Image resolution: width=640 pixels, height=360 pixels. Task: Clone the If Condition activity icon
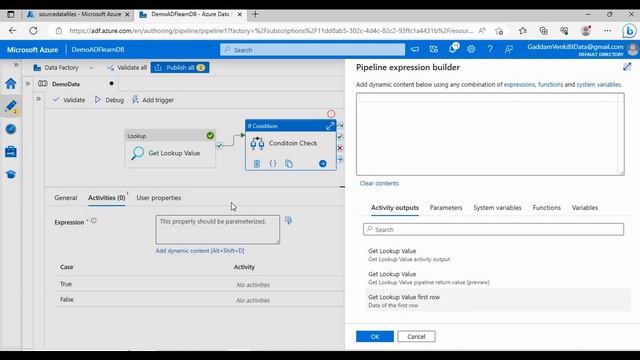point(289,164)
